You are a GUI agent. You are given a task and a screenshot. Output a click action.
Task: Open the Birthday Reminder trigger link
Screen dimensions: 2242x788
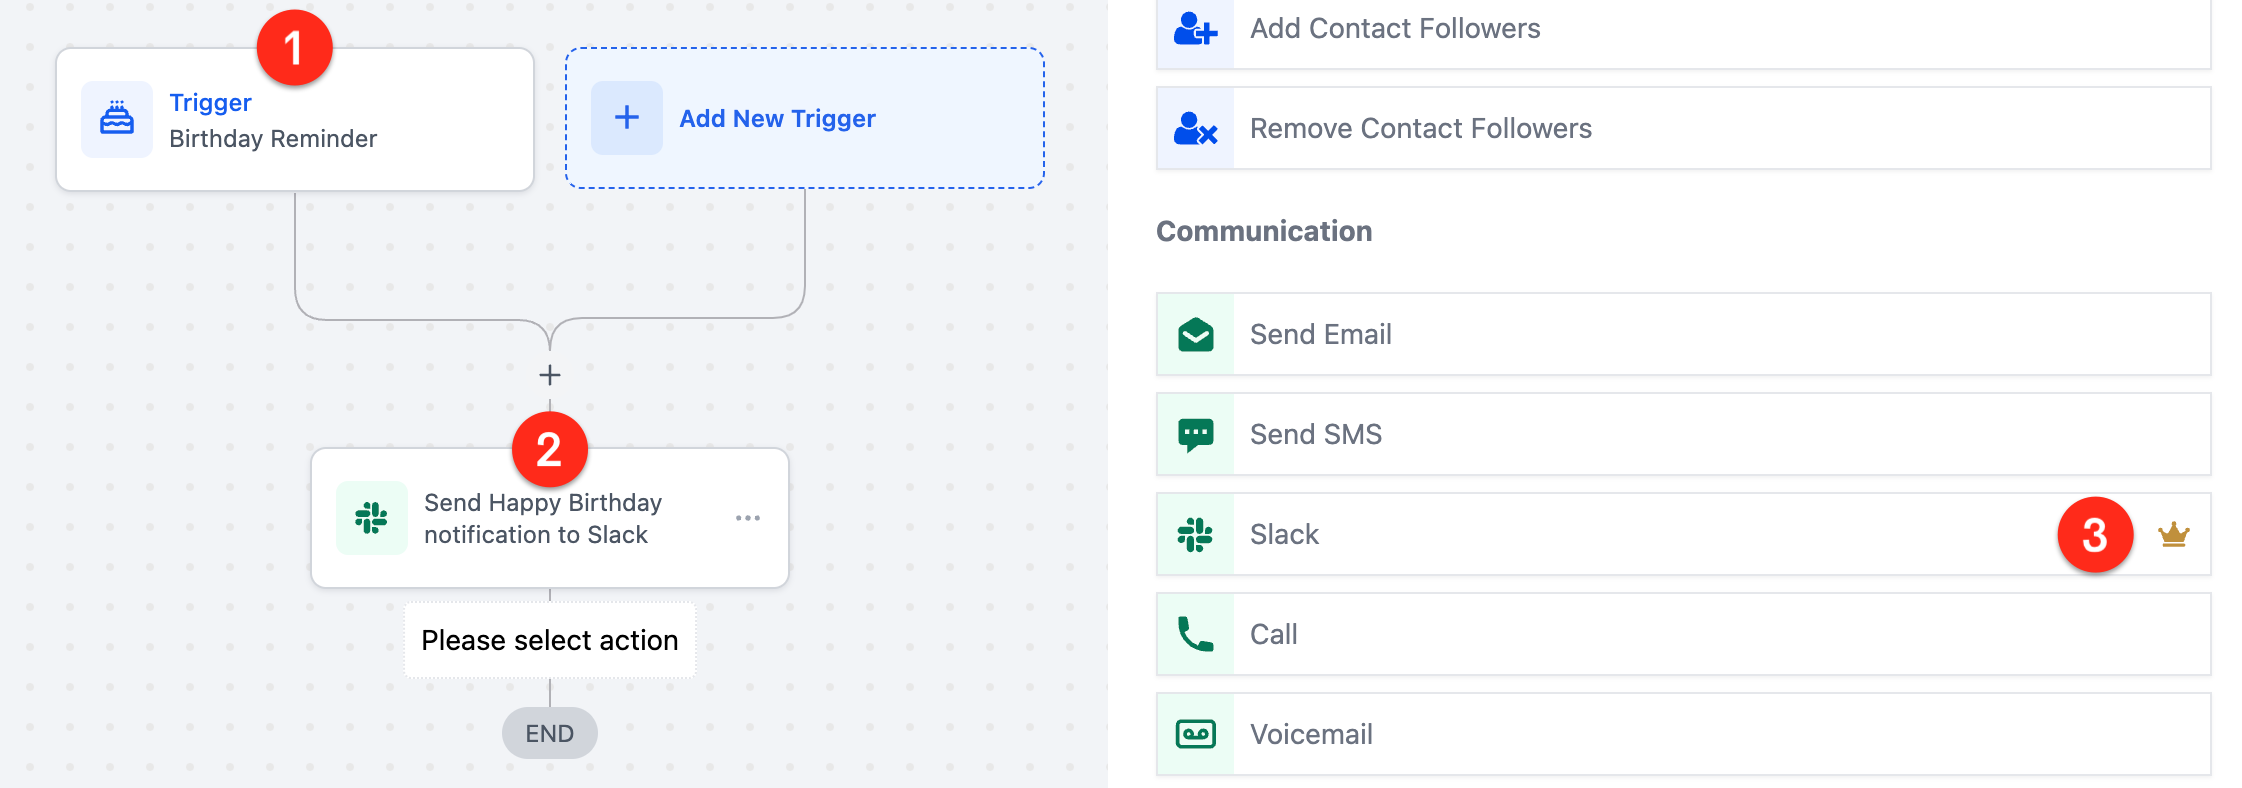(x=209, y=101)
